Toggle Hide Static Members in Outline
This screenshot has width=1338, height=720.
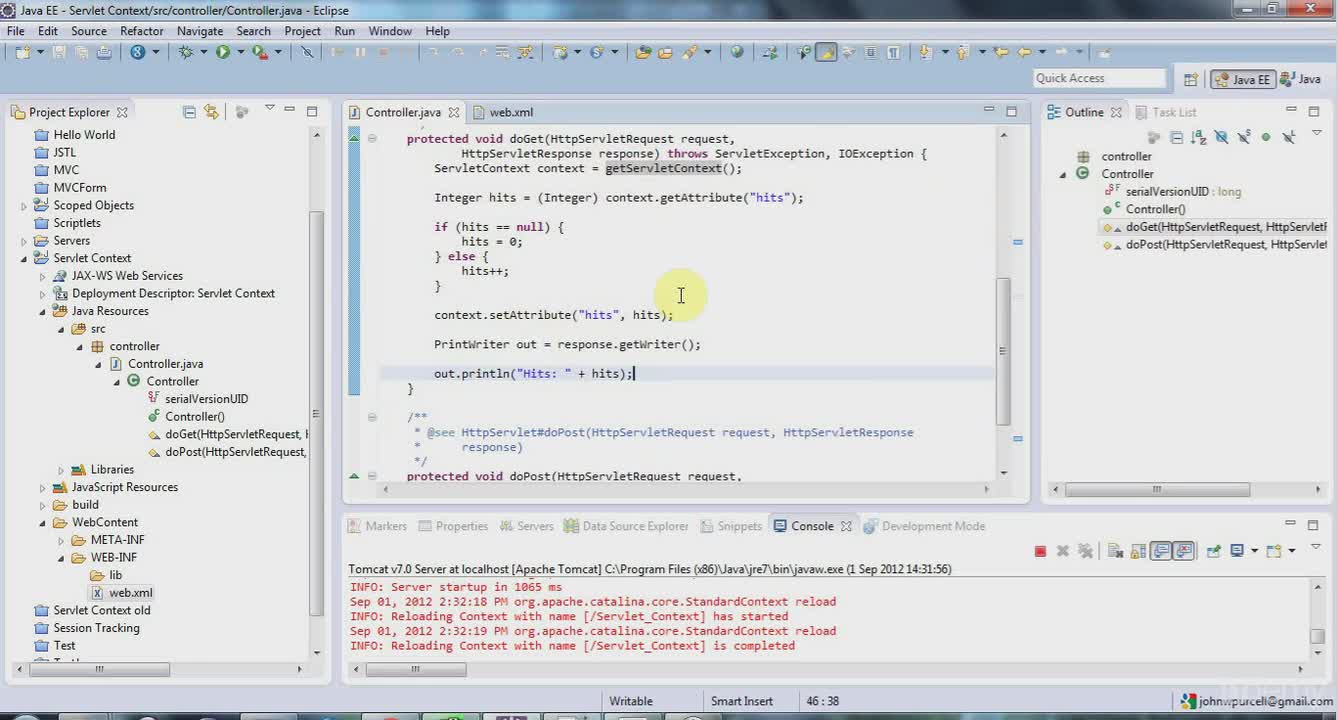1244,137
